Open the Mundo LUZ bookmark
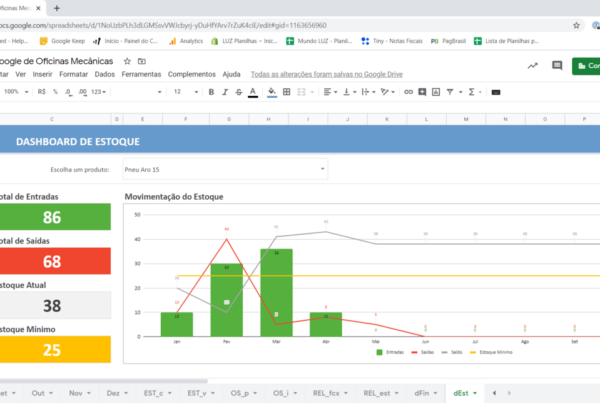 click(319, 41)
